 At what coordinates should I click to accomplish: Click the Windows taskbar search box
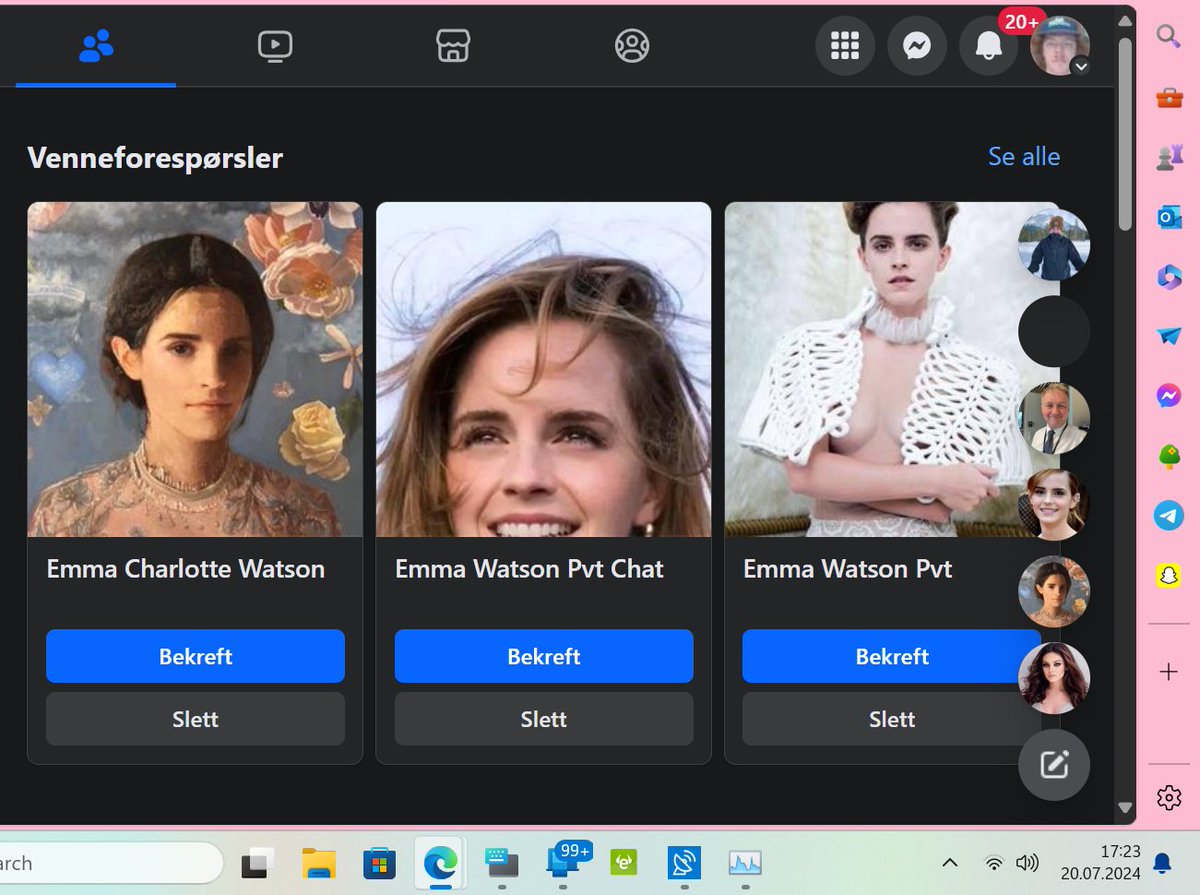(x=109, y=862)
